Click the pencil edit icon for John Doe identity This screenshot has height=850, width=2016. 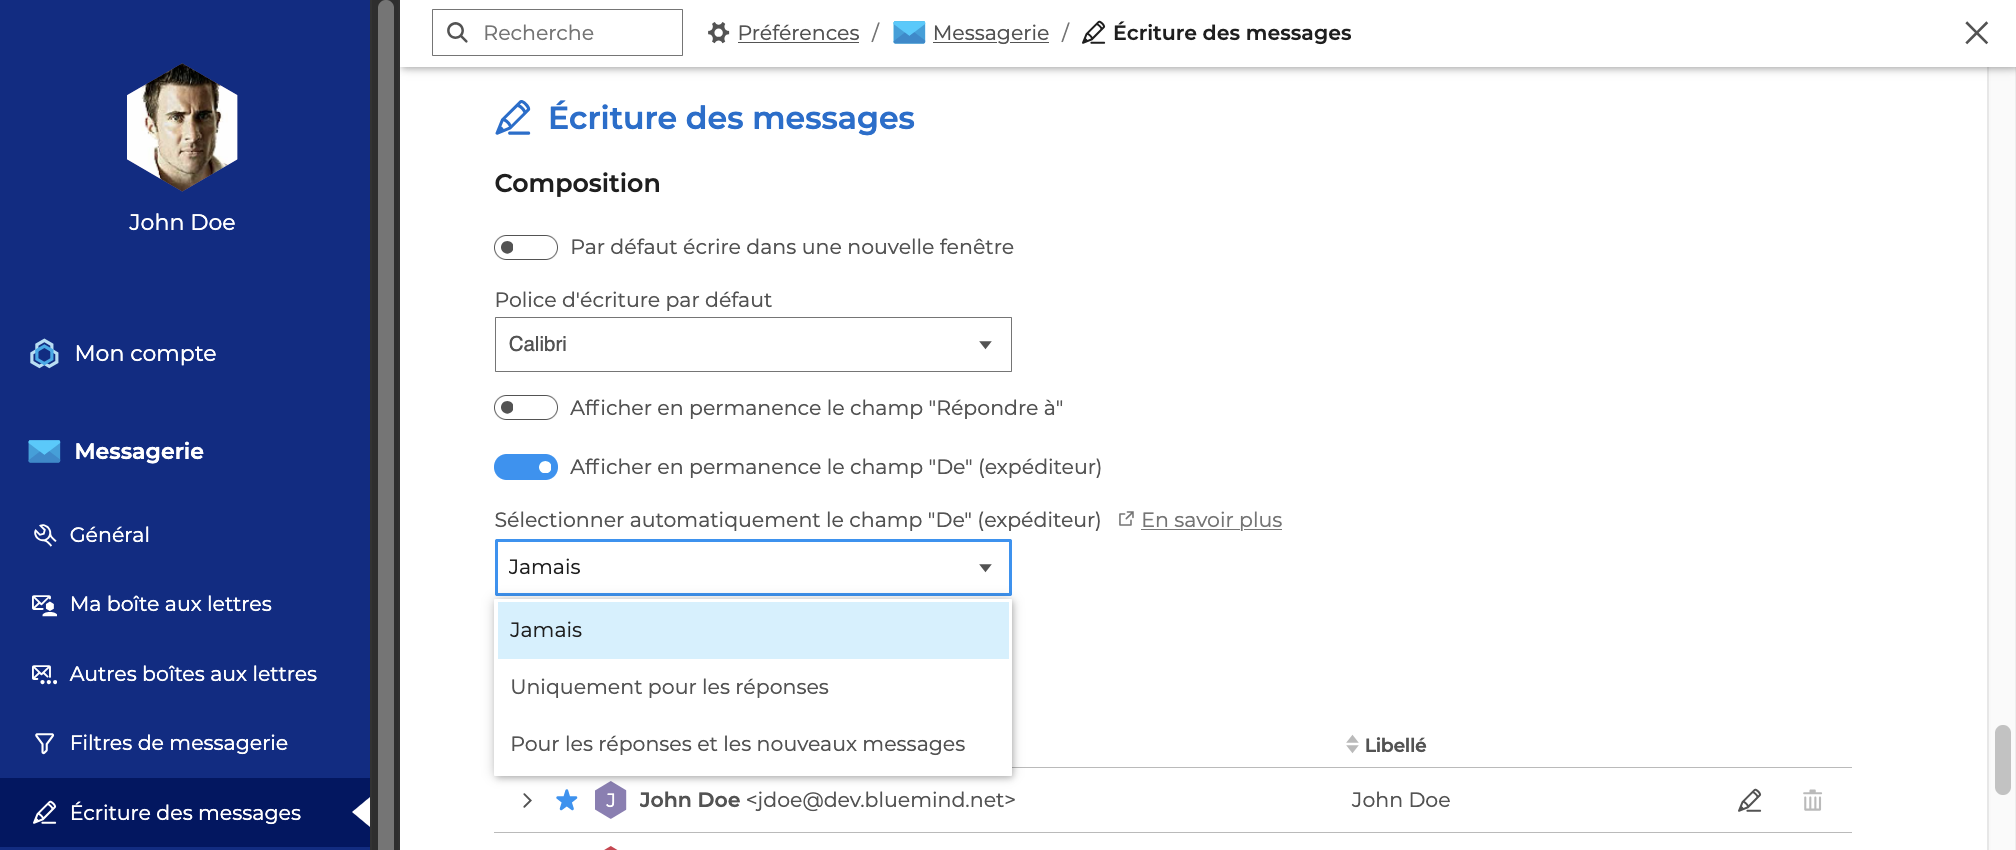pyautogui.click(x=1749, y=800)
